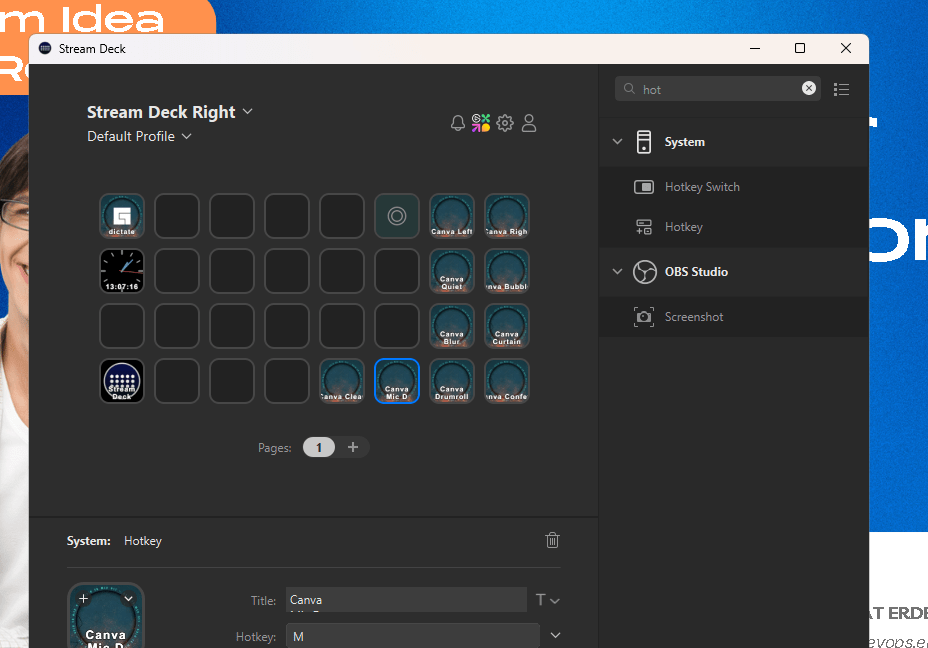Image resolution: width=928 pixels, height=648 pixels.
Task: Select the Stream Deck app key
Action: pos(122,381)
